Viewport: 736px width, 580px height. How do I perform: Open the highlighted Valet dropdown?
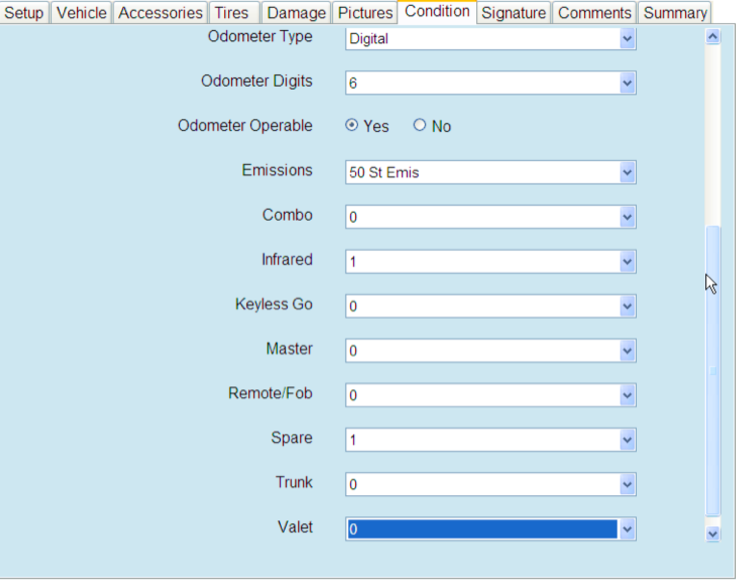pyautogui.click(x=627, y=529)
